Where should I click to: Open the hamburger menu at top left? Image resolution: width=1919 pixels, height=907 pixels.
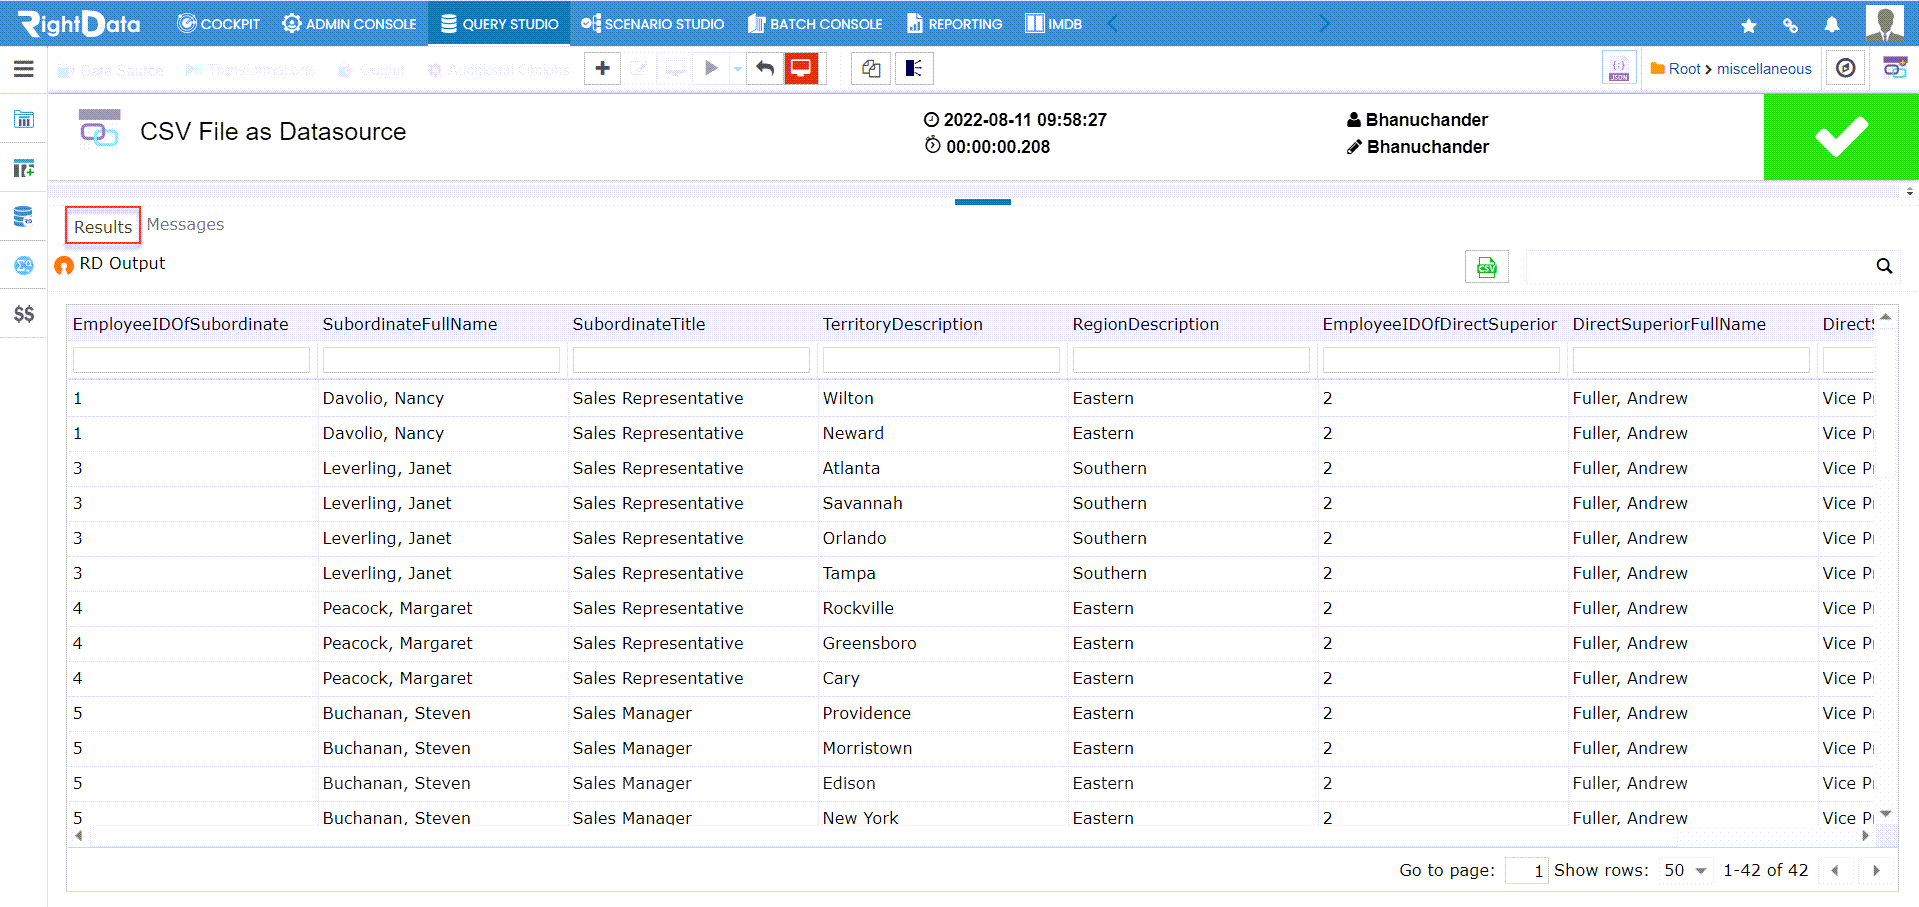coord(22,69)
